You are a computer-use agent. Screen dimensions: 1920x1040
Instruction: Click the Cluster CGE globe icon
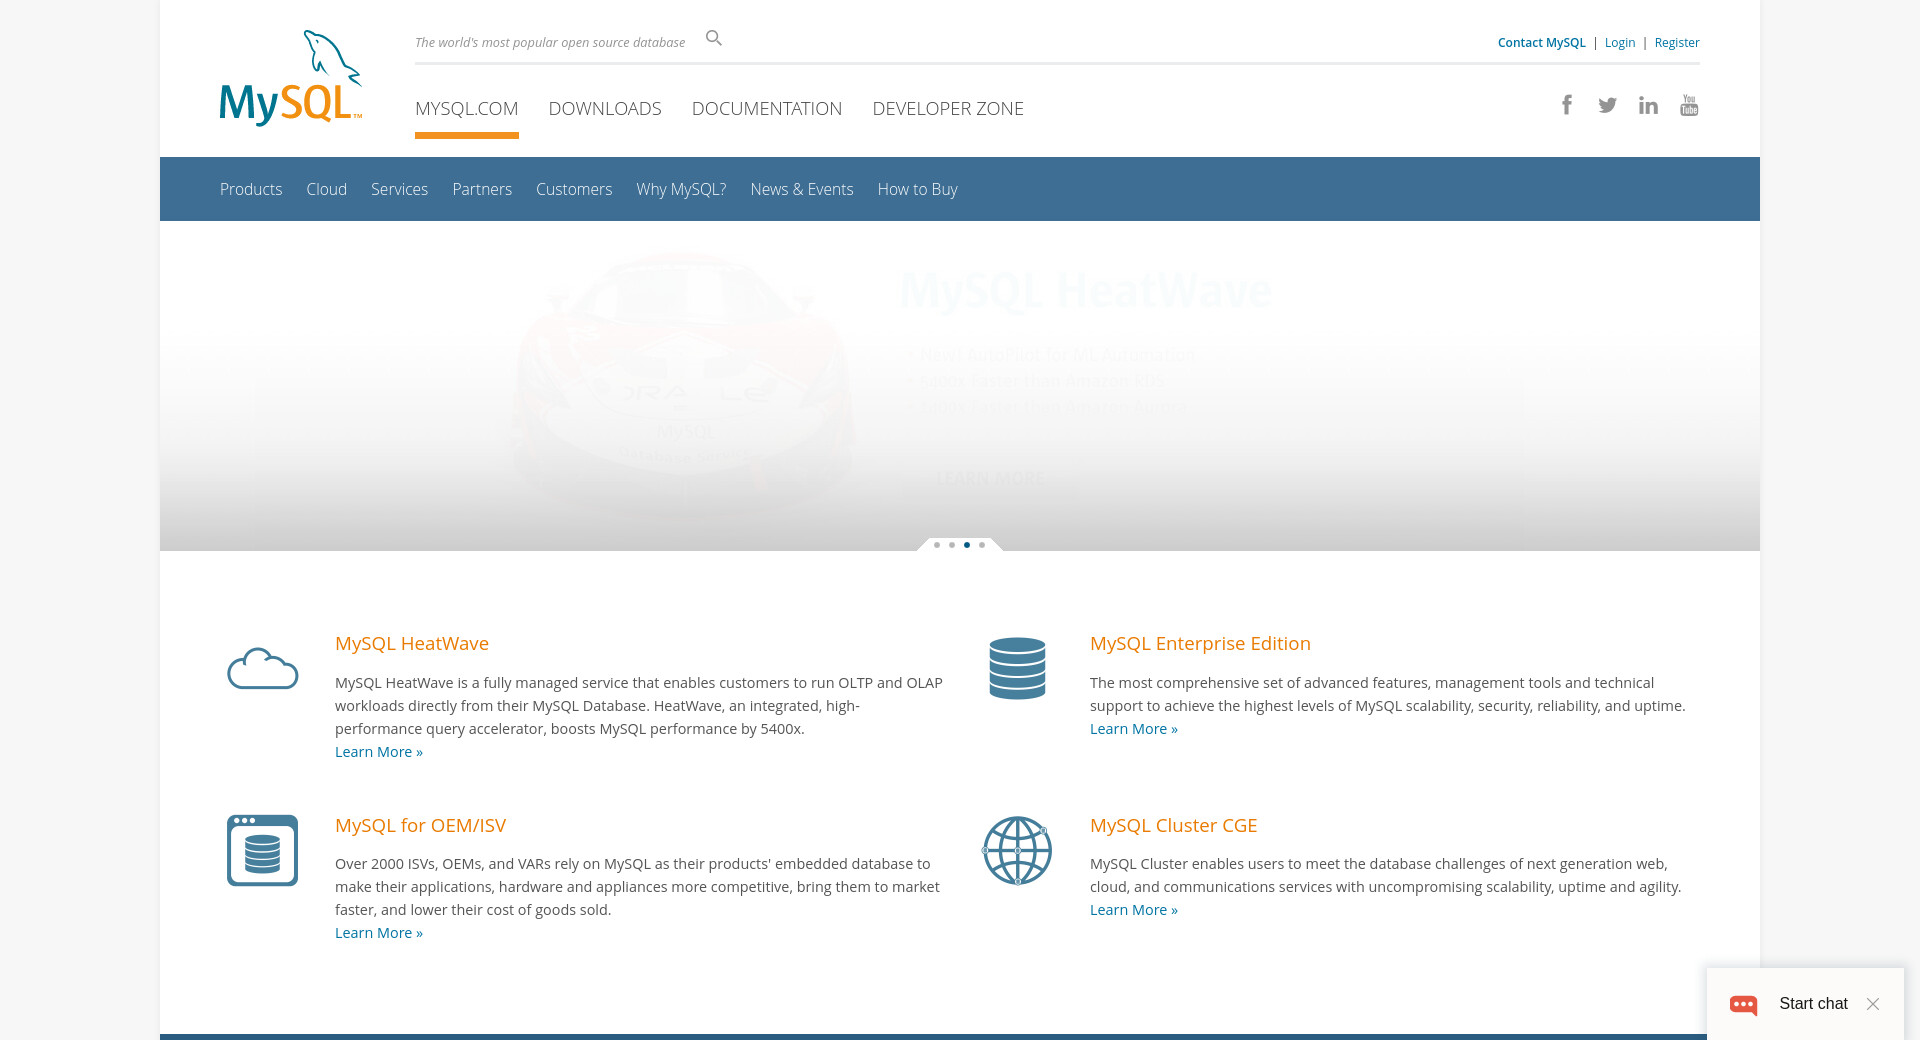coord(1017,850)
